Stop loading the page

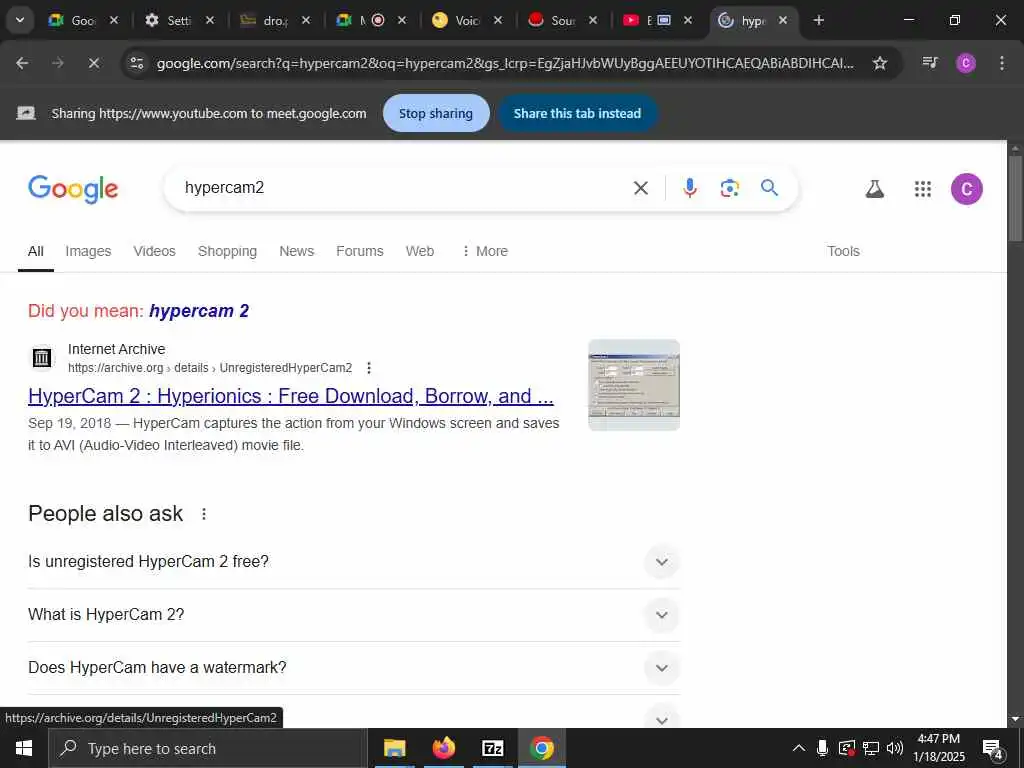click(x=93, y=63)
